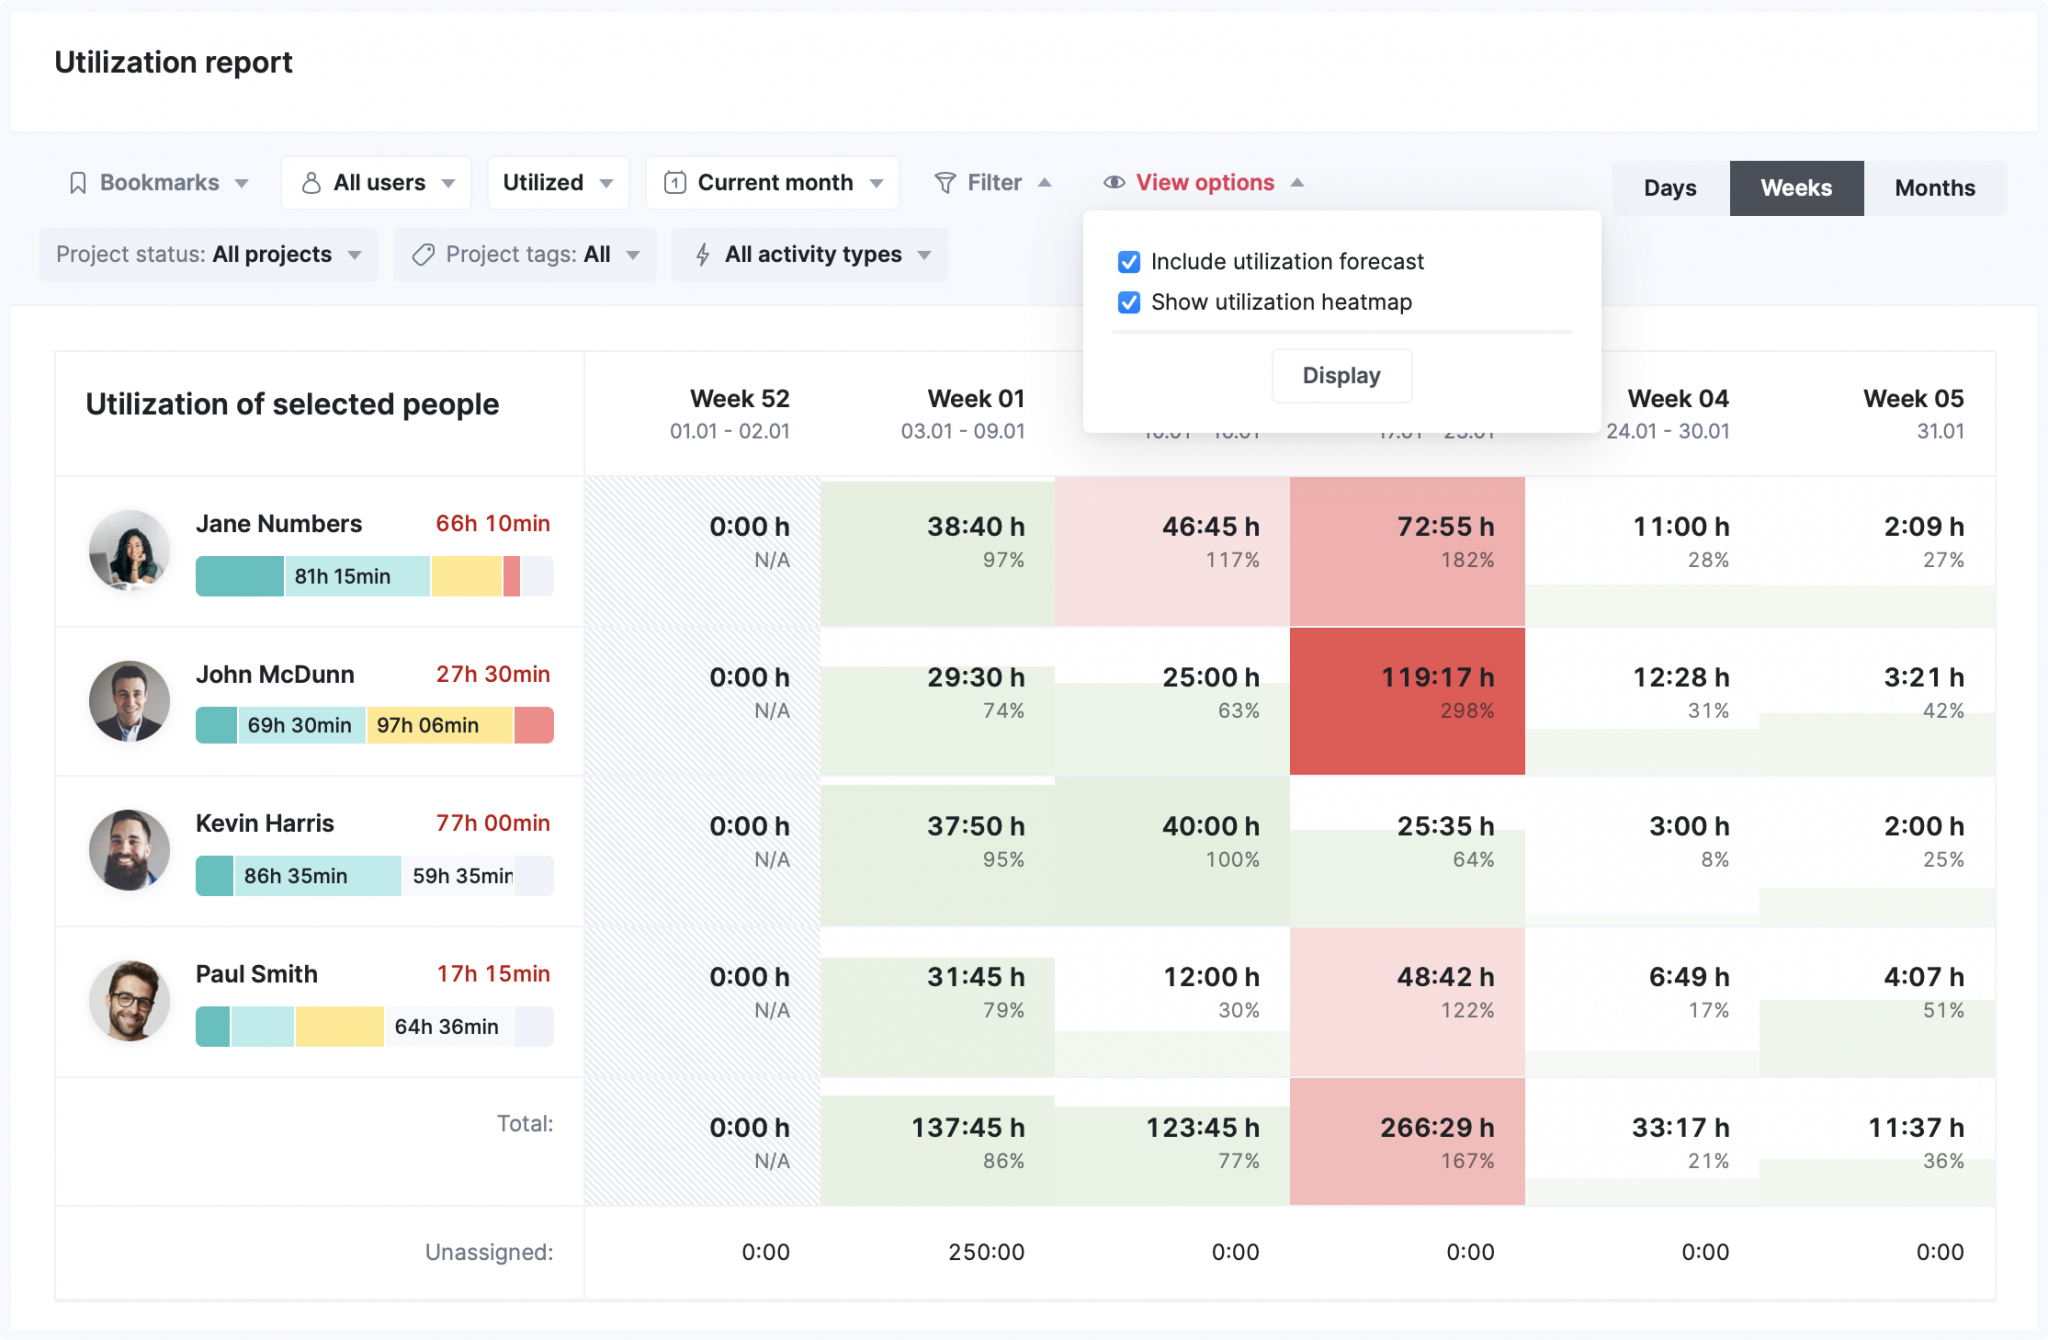The image size is (2048, 1340).
Task: Collapse the Filter section via its chevron
Action: point(1046,182)
